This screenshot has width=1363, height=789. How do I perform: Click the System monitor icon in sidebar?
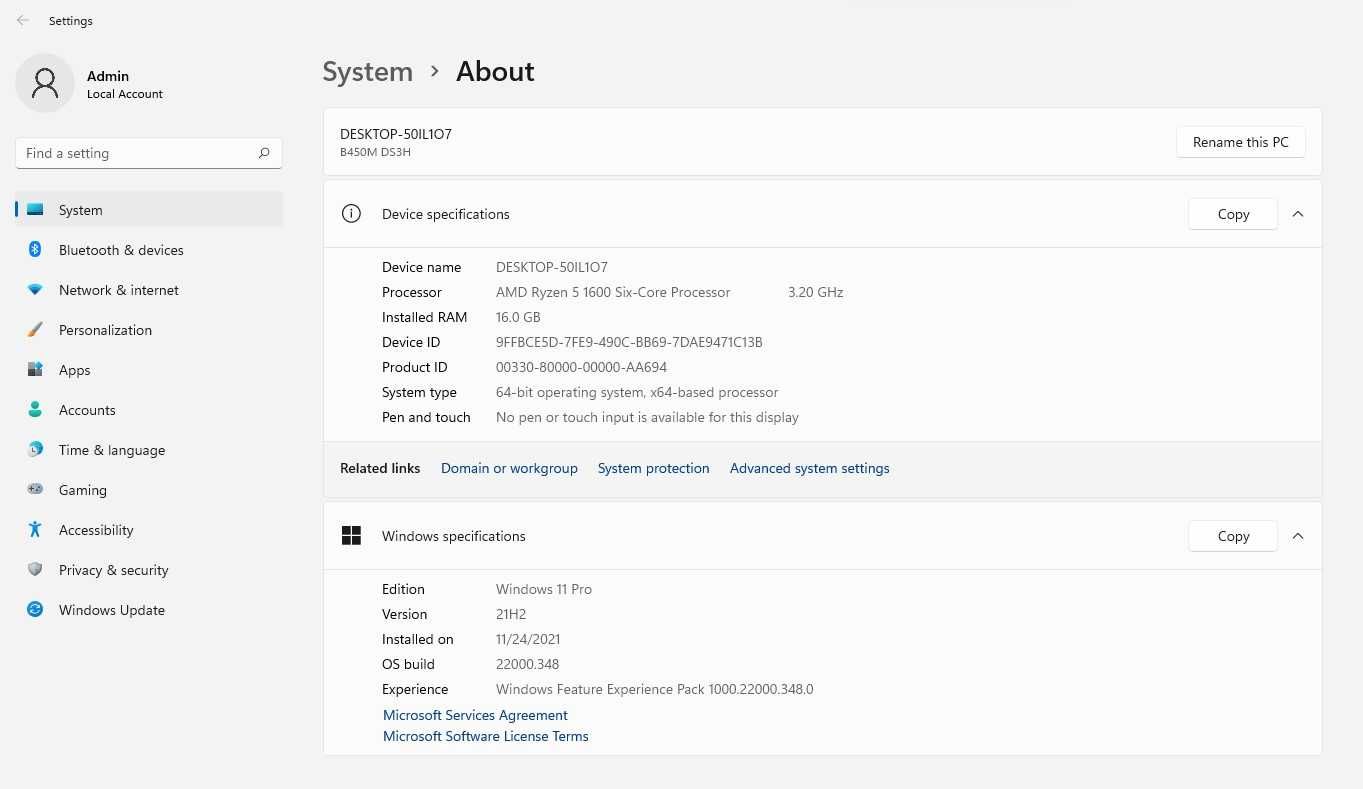(35, 210)
